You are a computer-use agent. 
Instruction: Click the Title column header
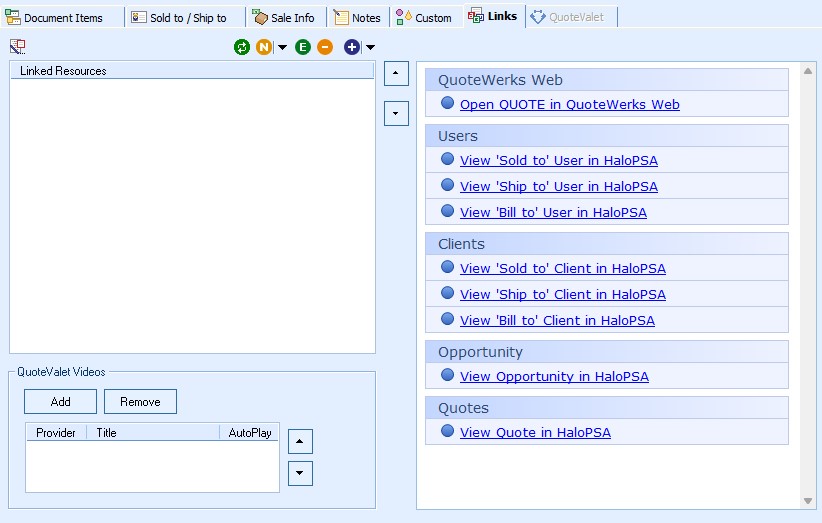(153, 433)
